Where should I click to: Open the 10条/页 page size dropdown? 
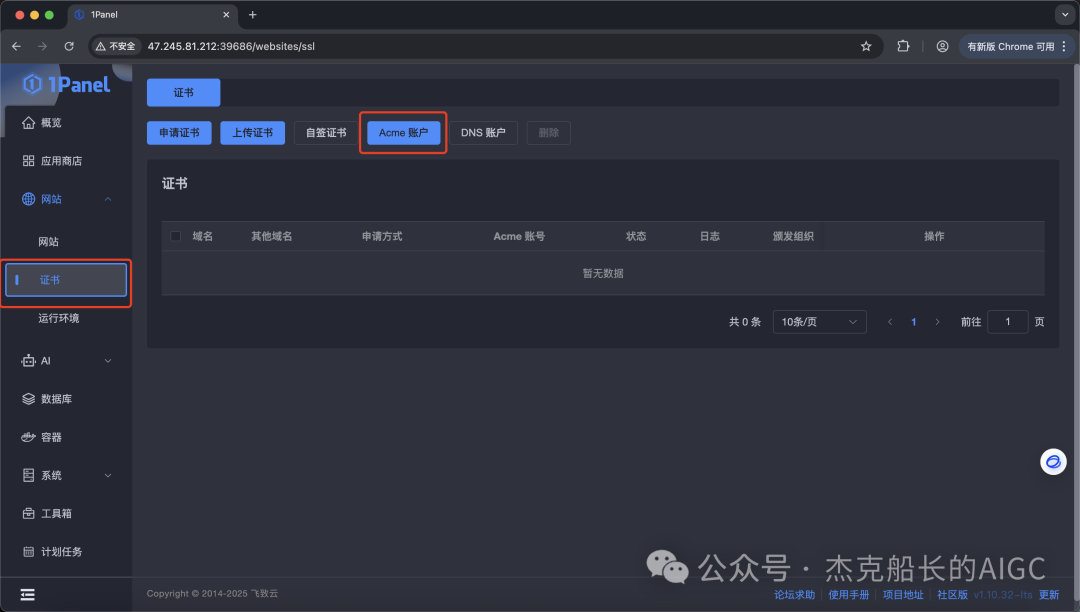819,321
